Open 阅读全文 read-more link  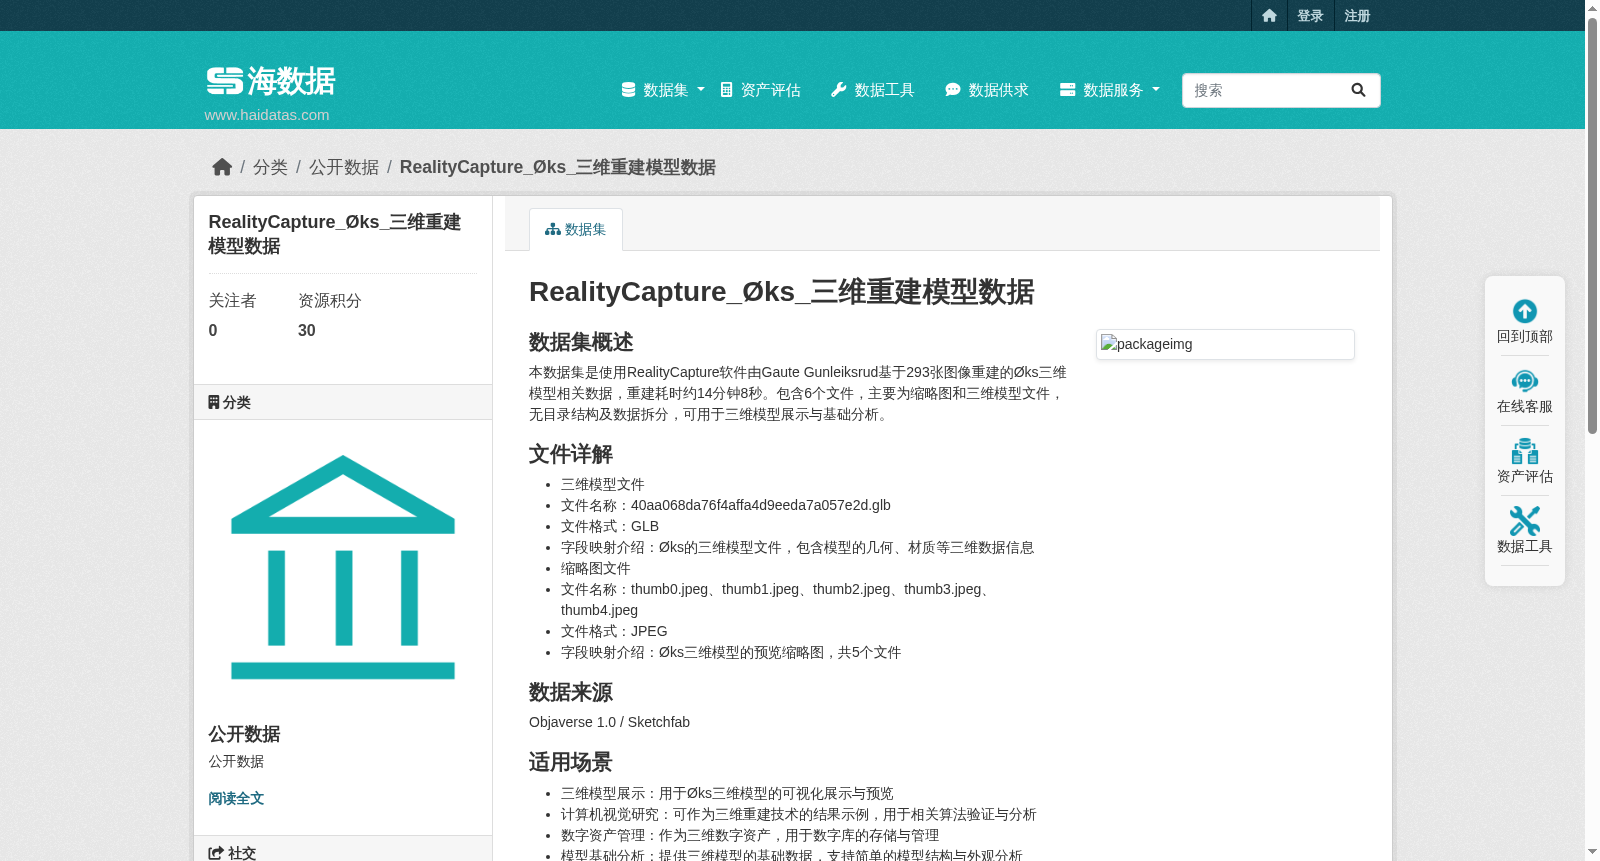point(236,798)
